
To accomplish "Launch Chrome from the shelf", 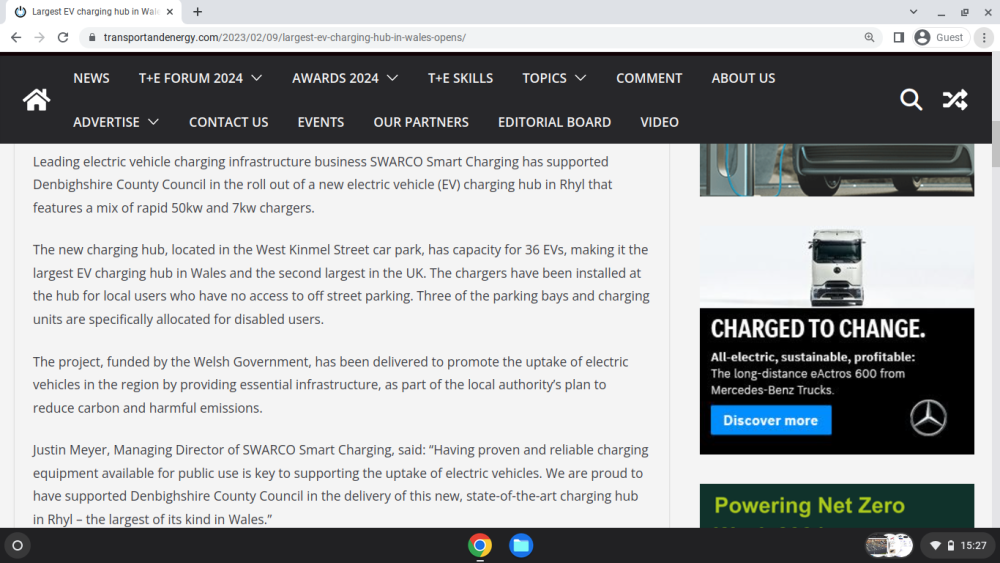I will coord(480,545).
